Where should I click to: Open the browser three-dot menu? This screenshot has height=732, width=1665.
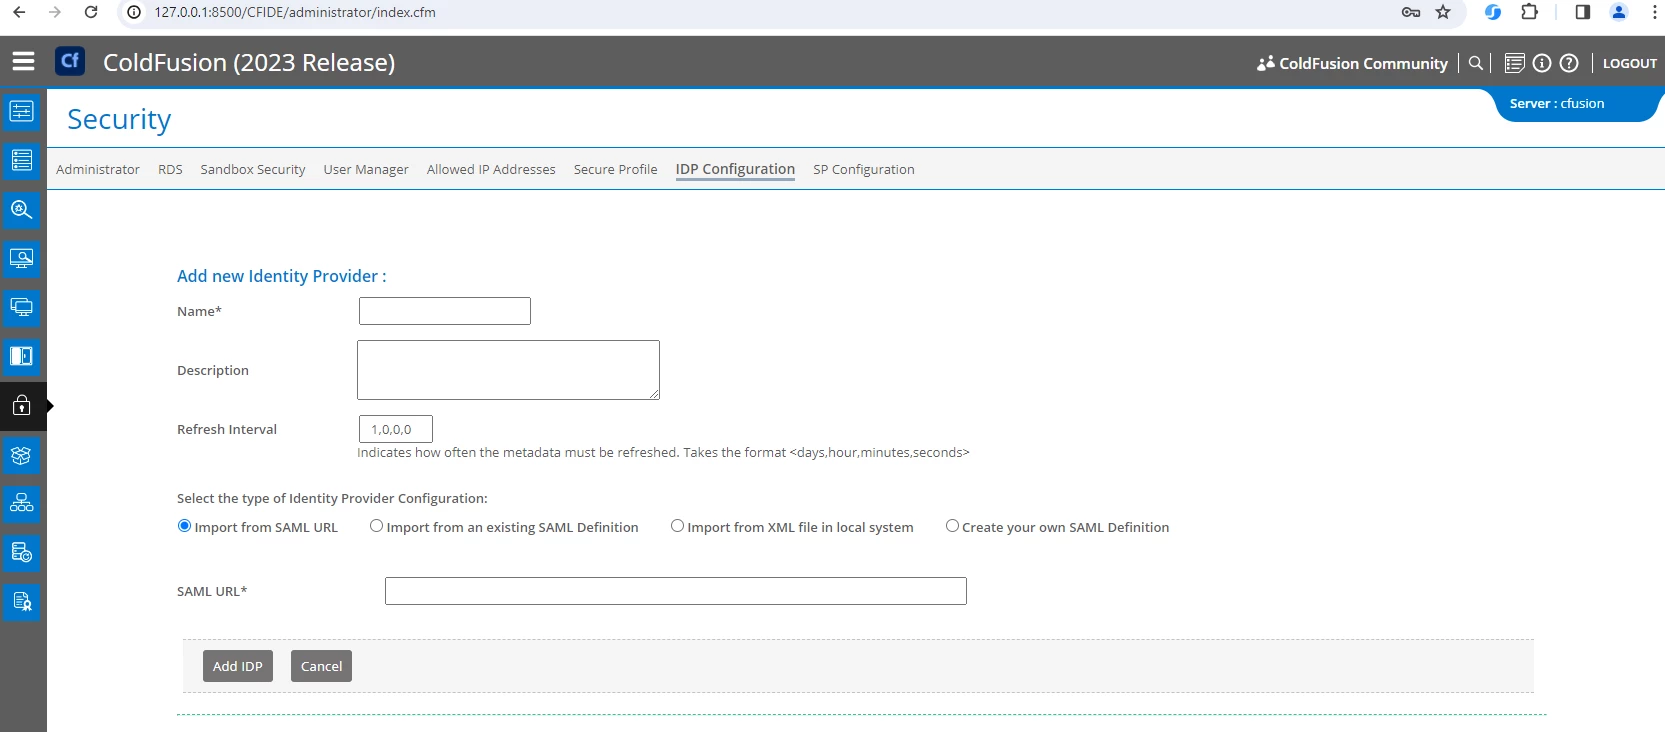click(1655, 12)
